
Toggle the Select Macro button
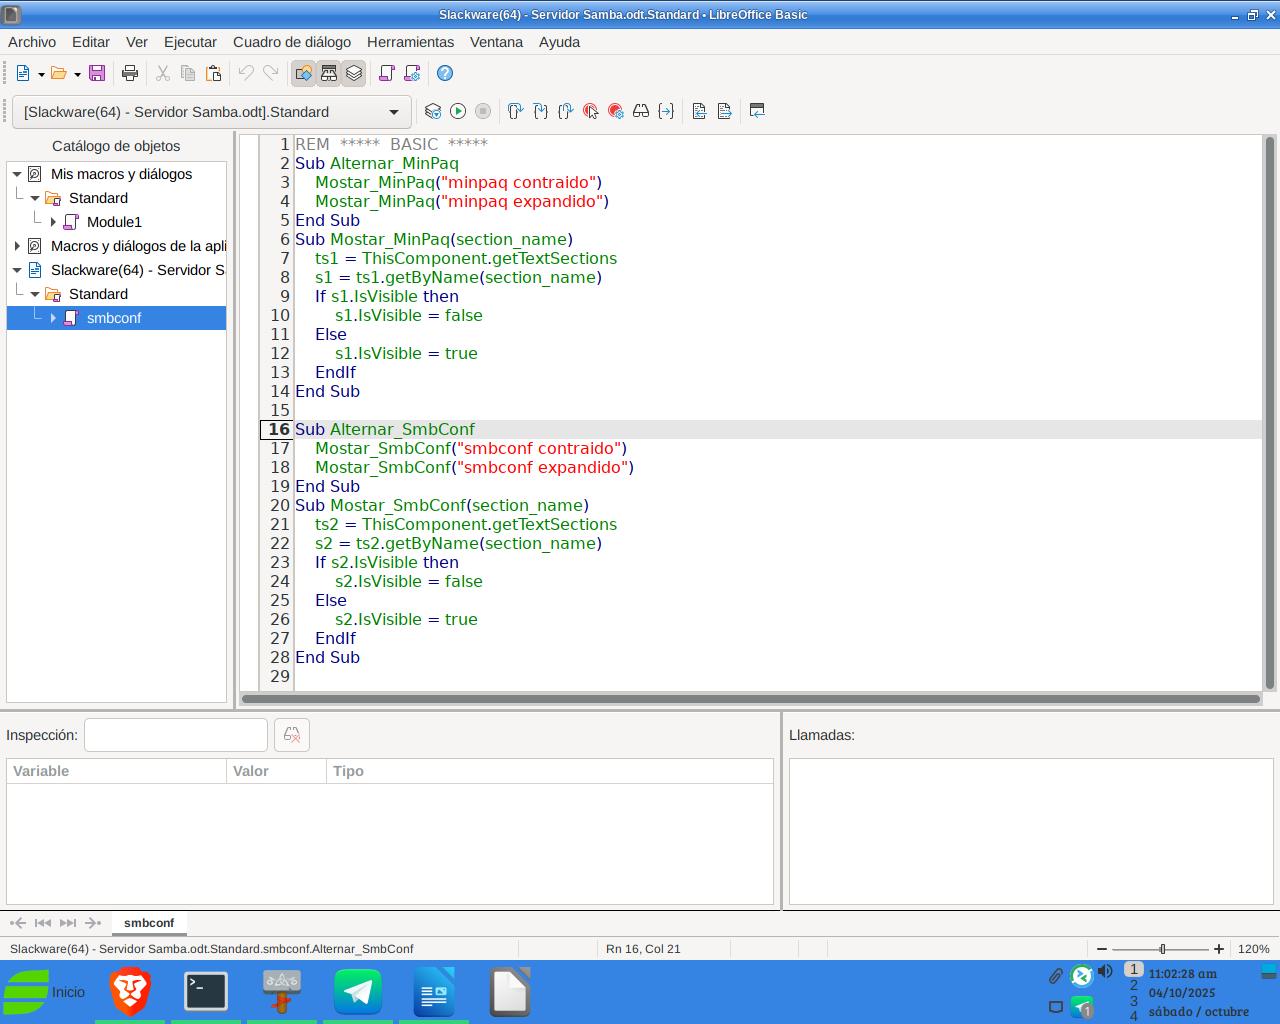tap(329, 73)
